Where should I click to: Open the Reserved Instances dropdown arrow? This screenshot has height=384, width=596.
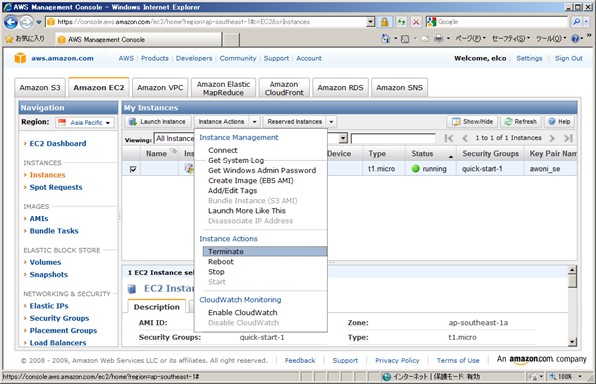[331, 122]
